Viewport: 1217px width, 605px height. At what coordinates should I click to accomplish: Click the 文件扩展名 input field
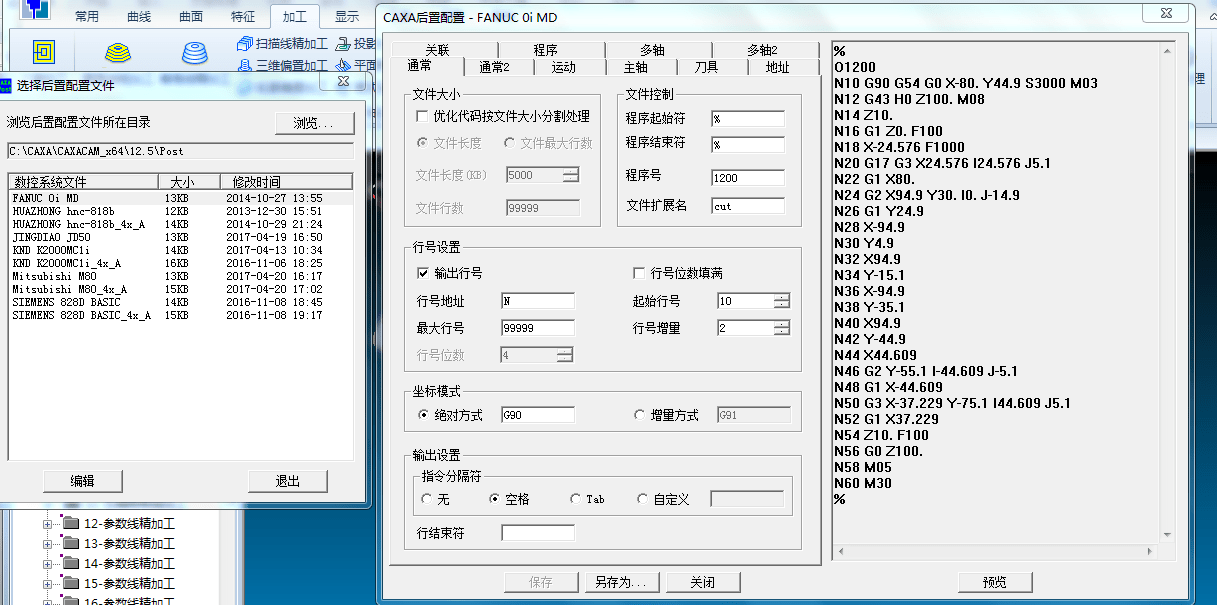tap(748, 206)
